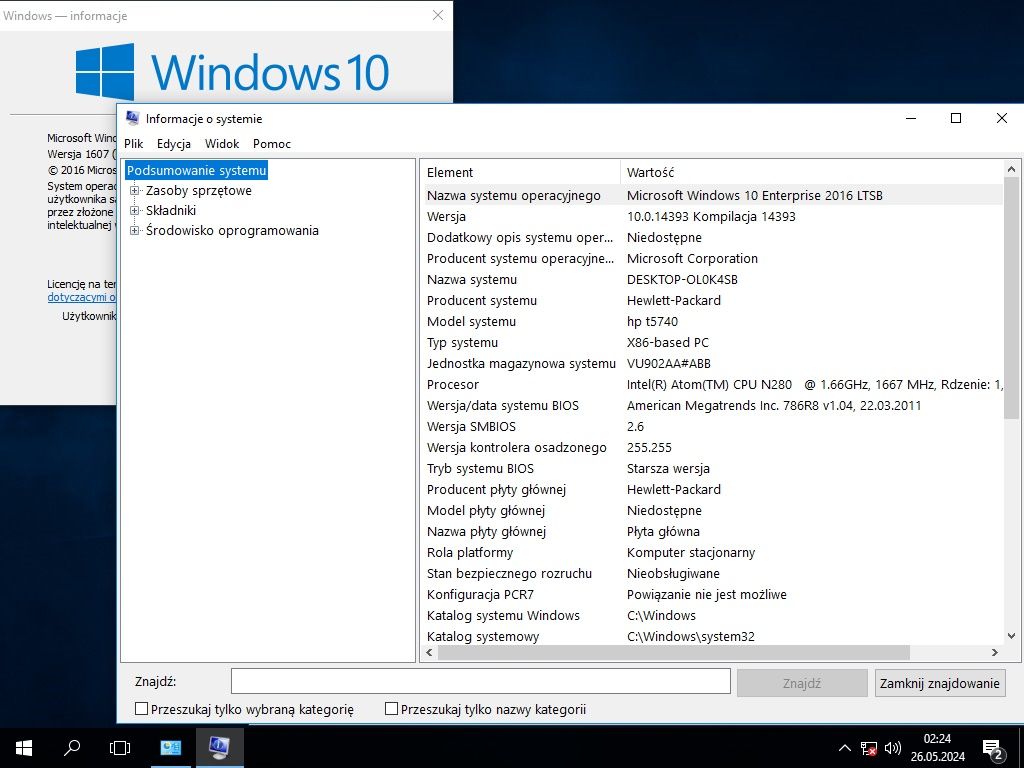Screen dimensions: 1024x768
Task: Select Katalog systemu Windows row label
Action: (503, 615)
